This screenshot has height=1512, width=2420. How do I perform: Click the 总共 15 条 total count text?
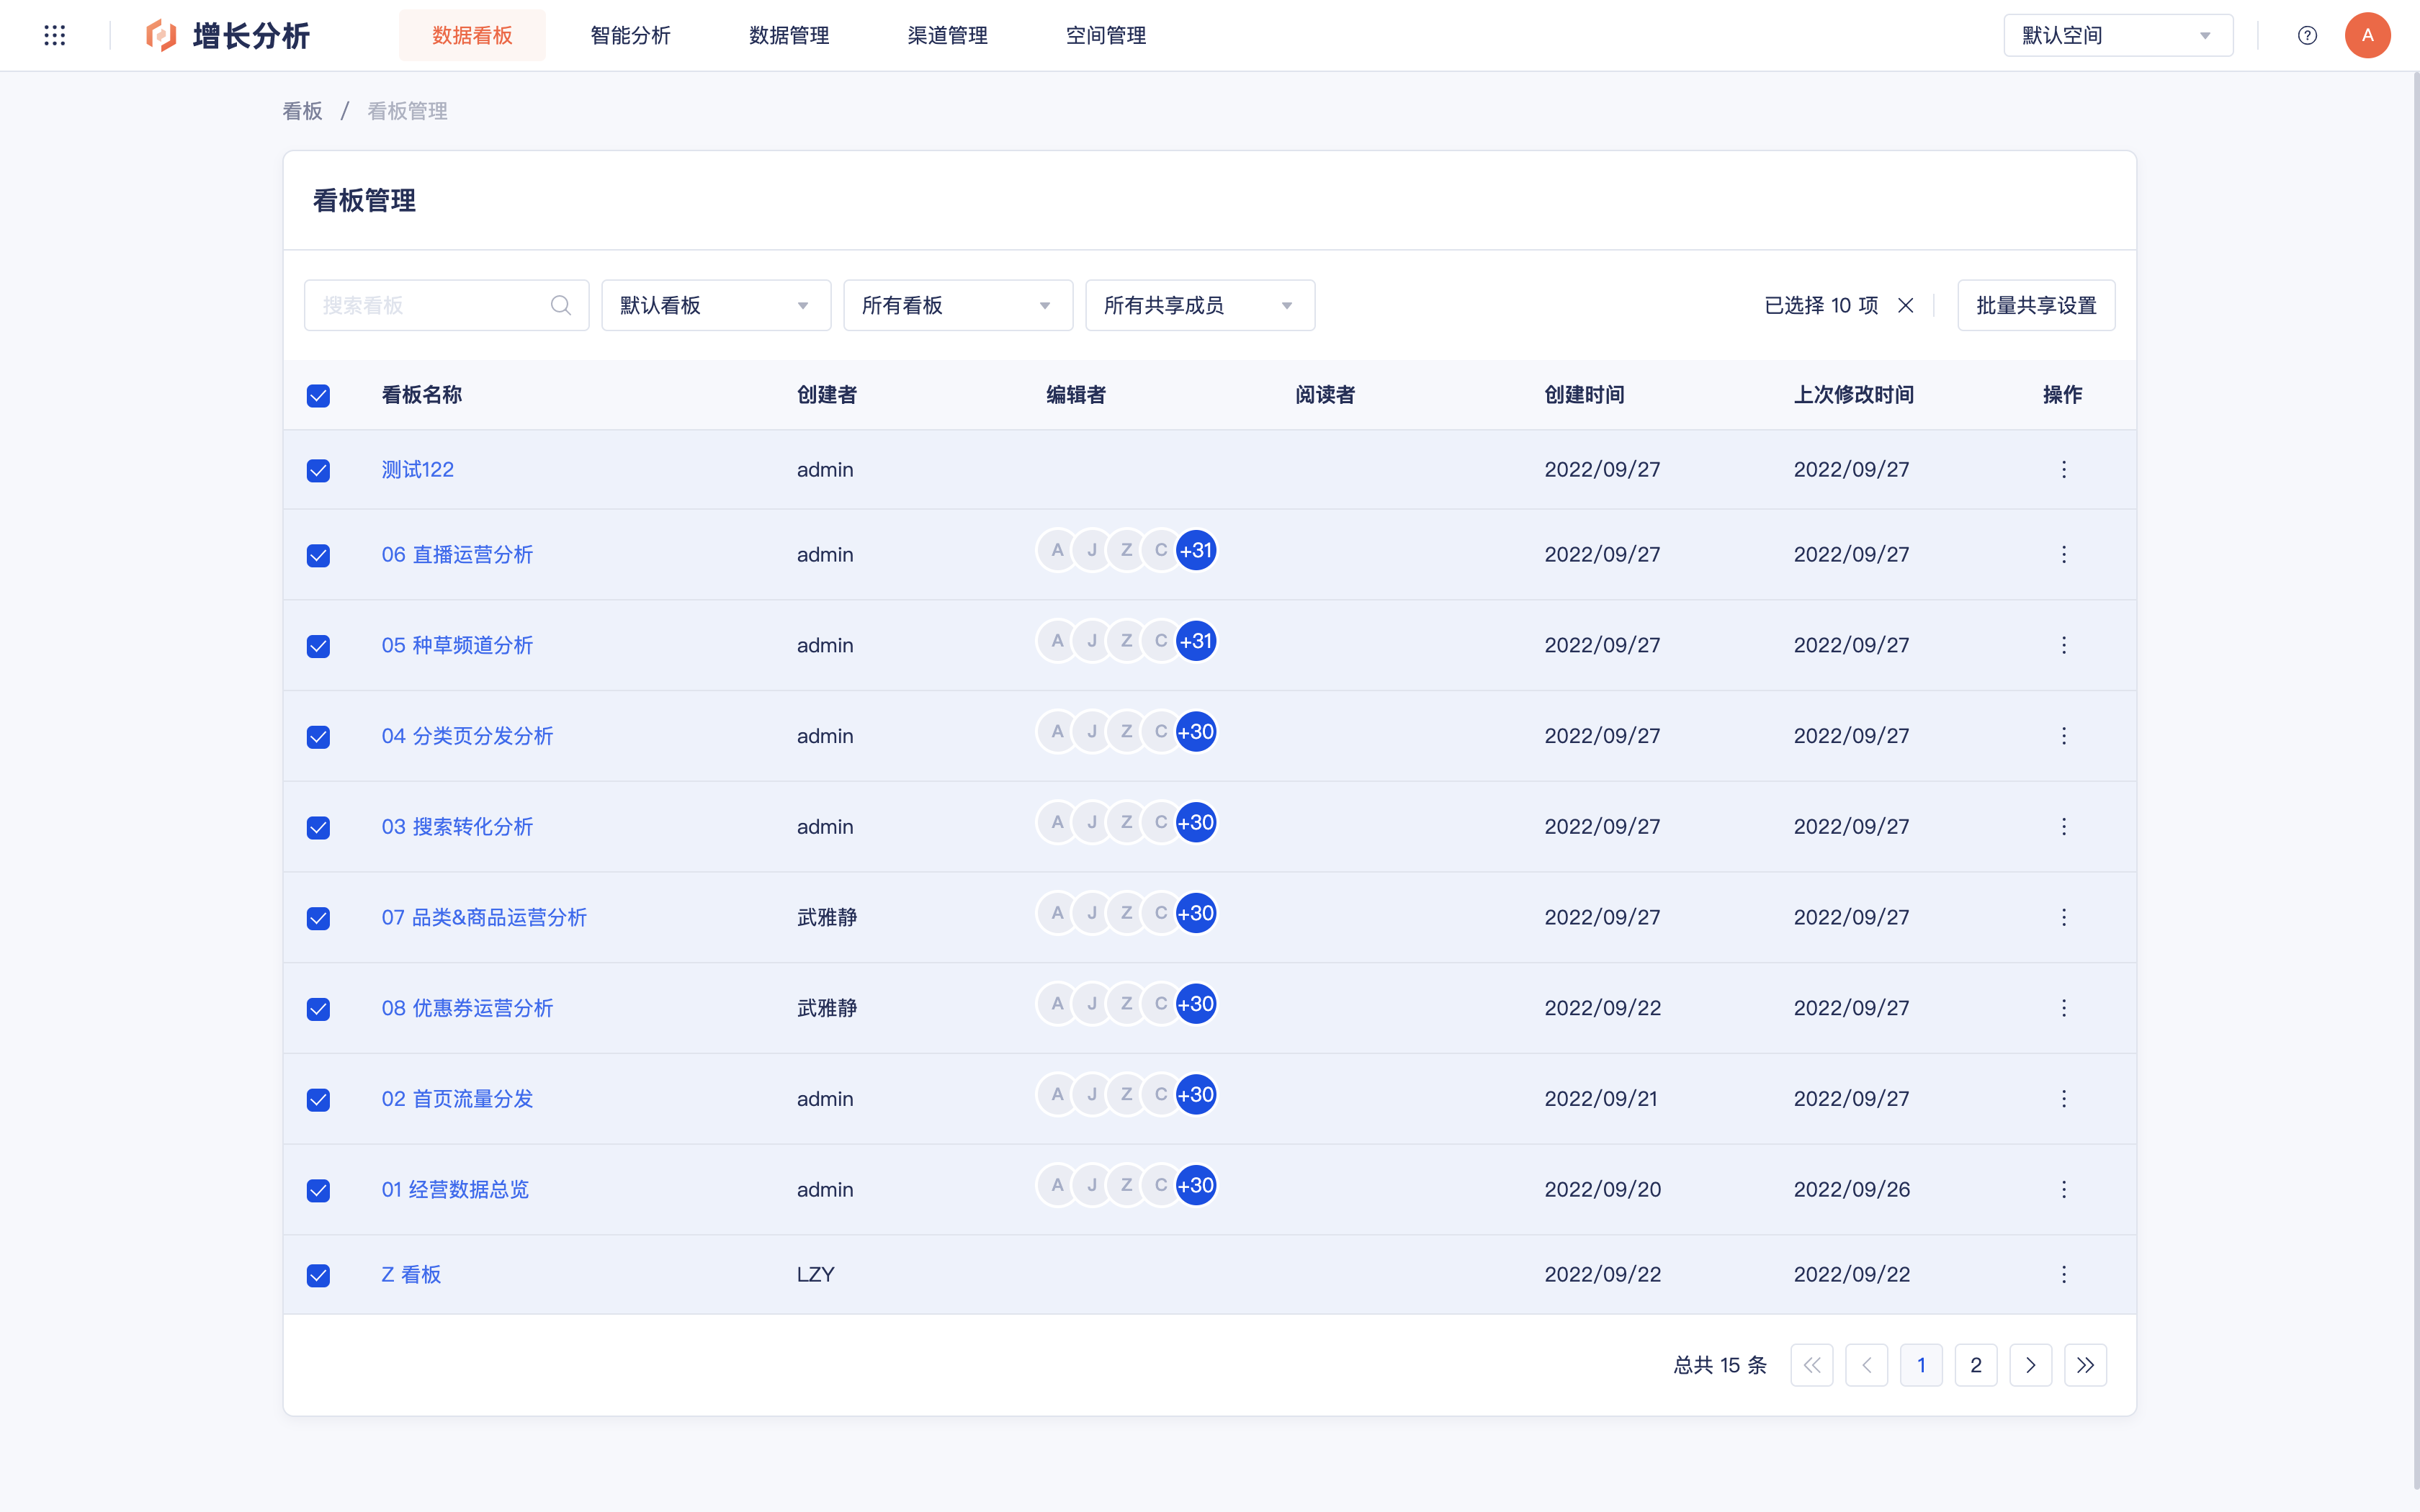1720,1365
